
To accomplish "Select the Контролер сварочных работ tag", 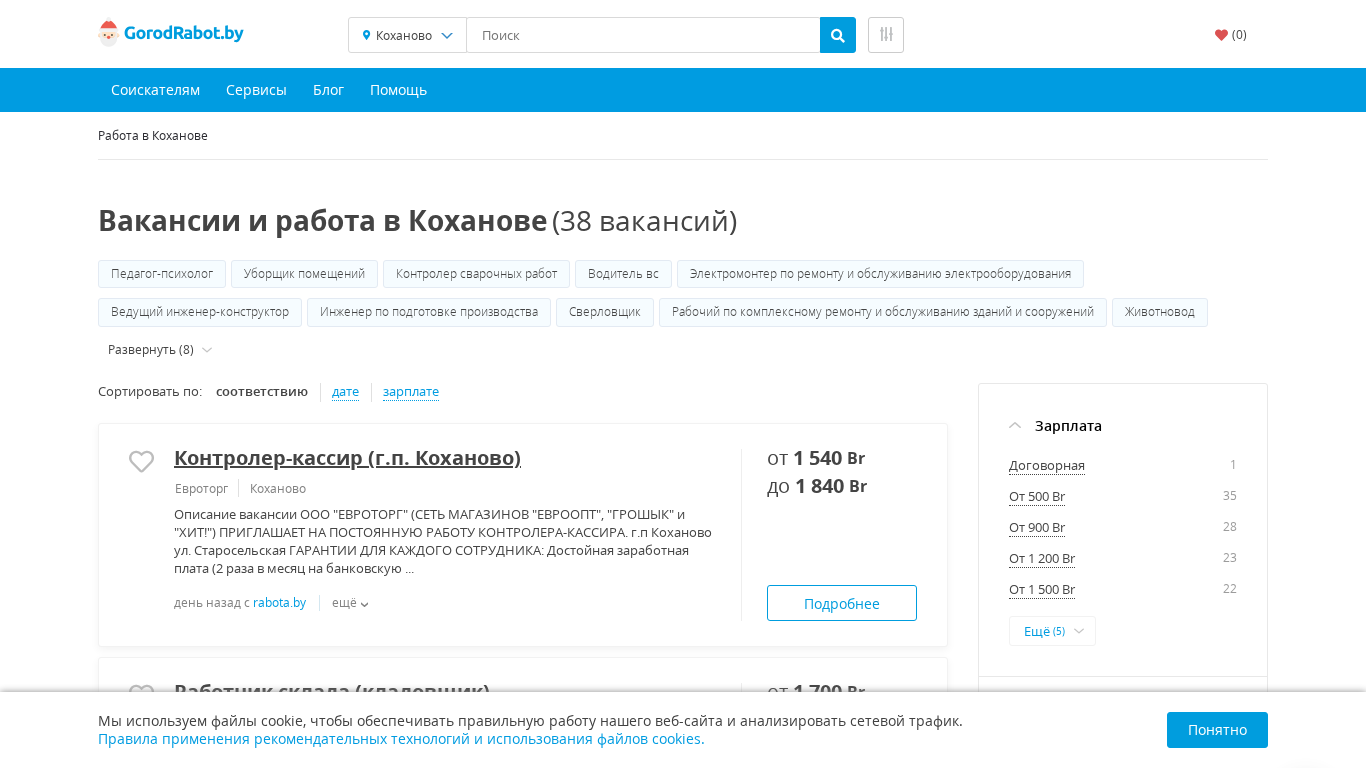I will click(x=476, y=274).
